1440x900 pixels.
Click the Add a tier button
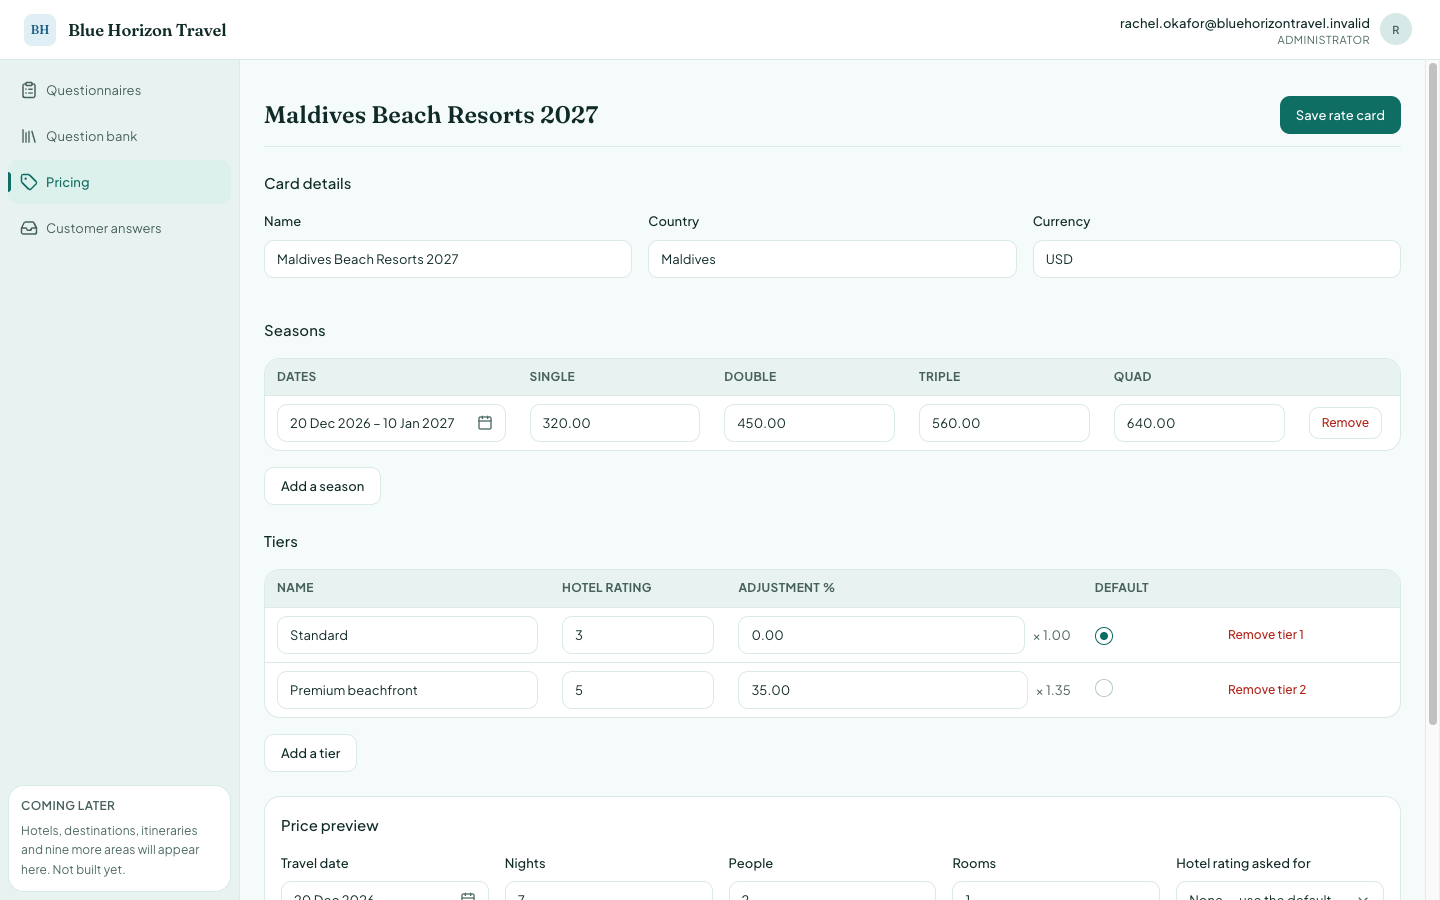coord(310,753)
